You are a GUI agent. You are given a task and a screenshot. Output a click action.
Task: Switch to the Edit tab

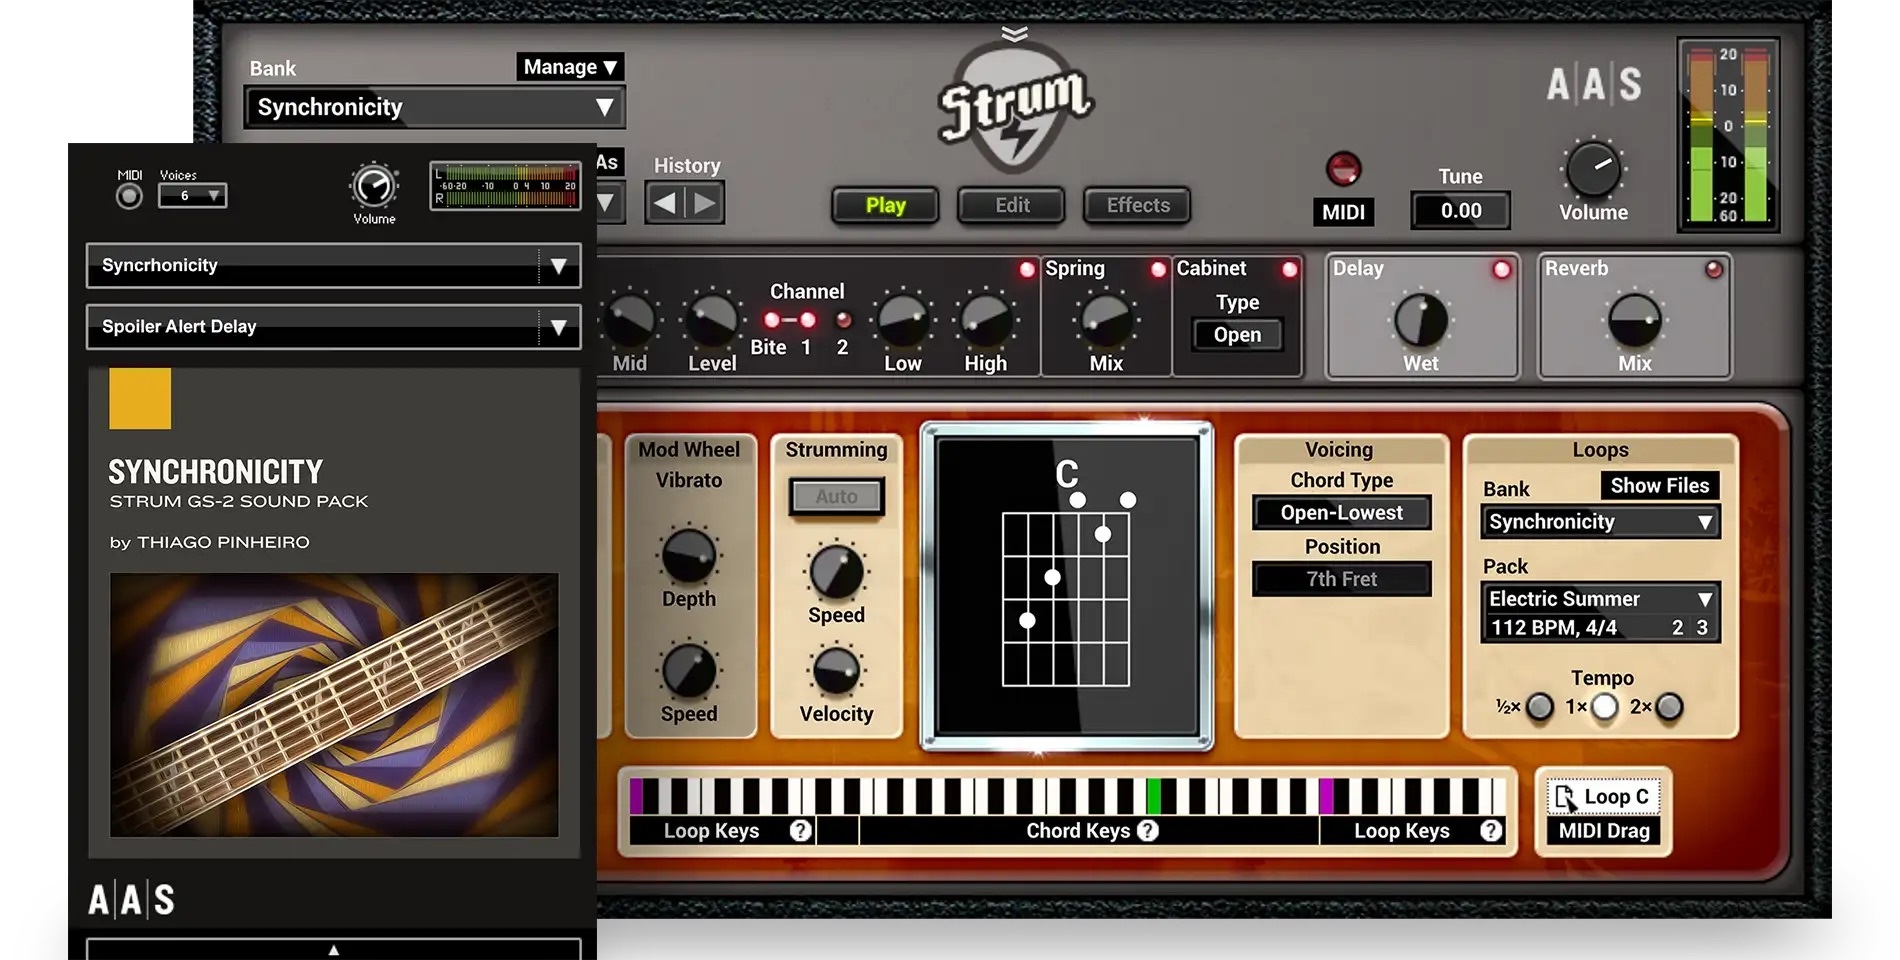pos(1012,205)
